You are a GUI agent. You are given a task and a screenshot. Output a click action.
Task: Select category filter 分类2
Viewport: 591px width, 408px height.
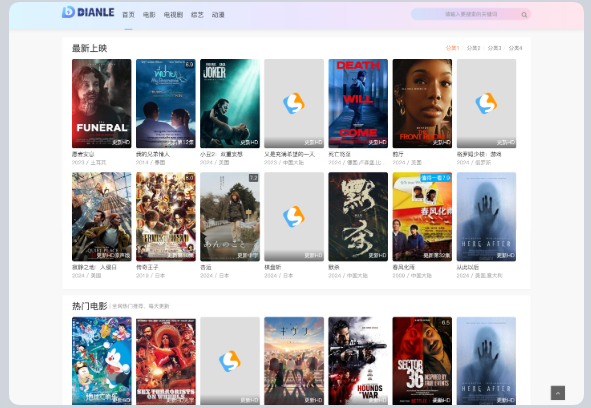473,48
